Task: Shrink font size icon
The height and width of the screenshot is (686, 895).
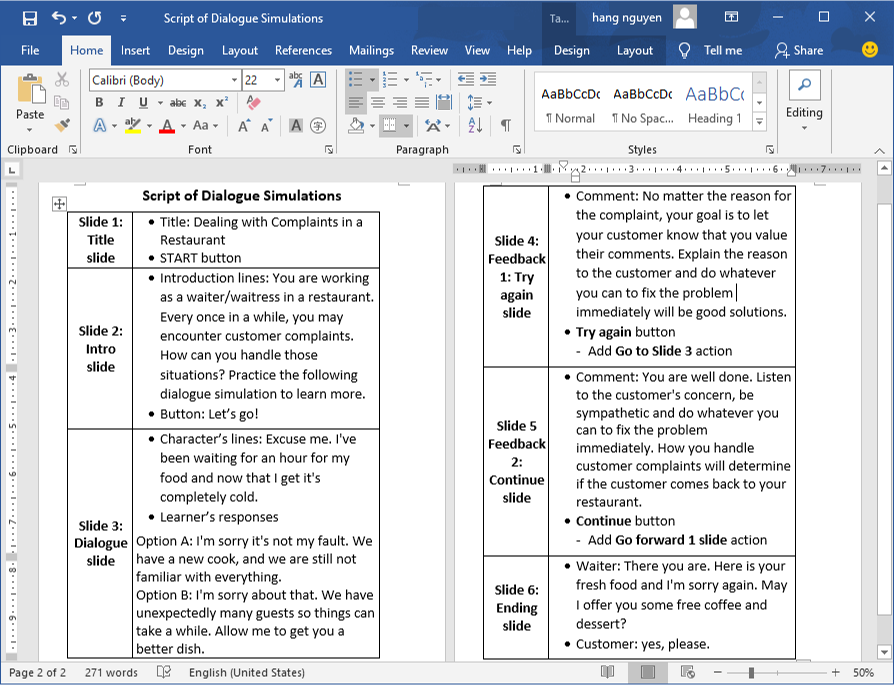Action: tap(267, 126)
